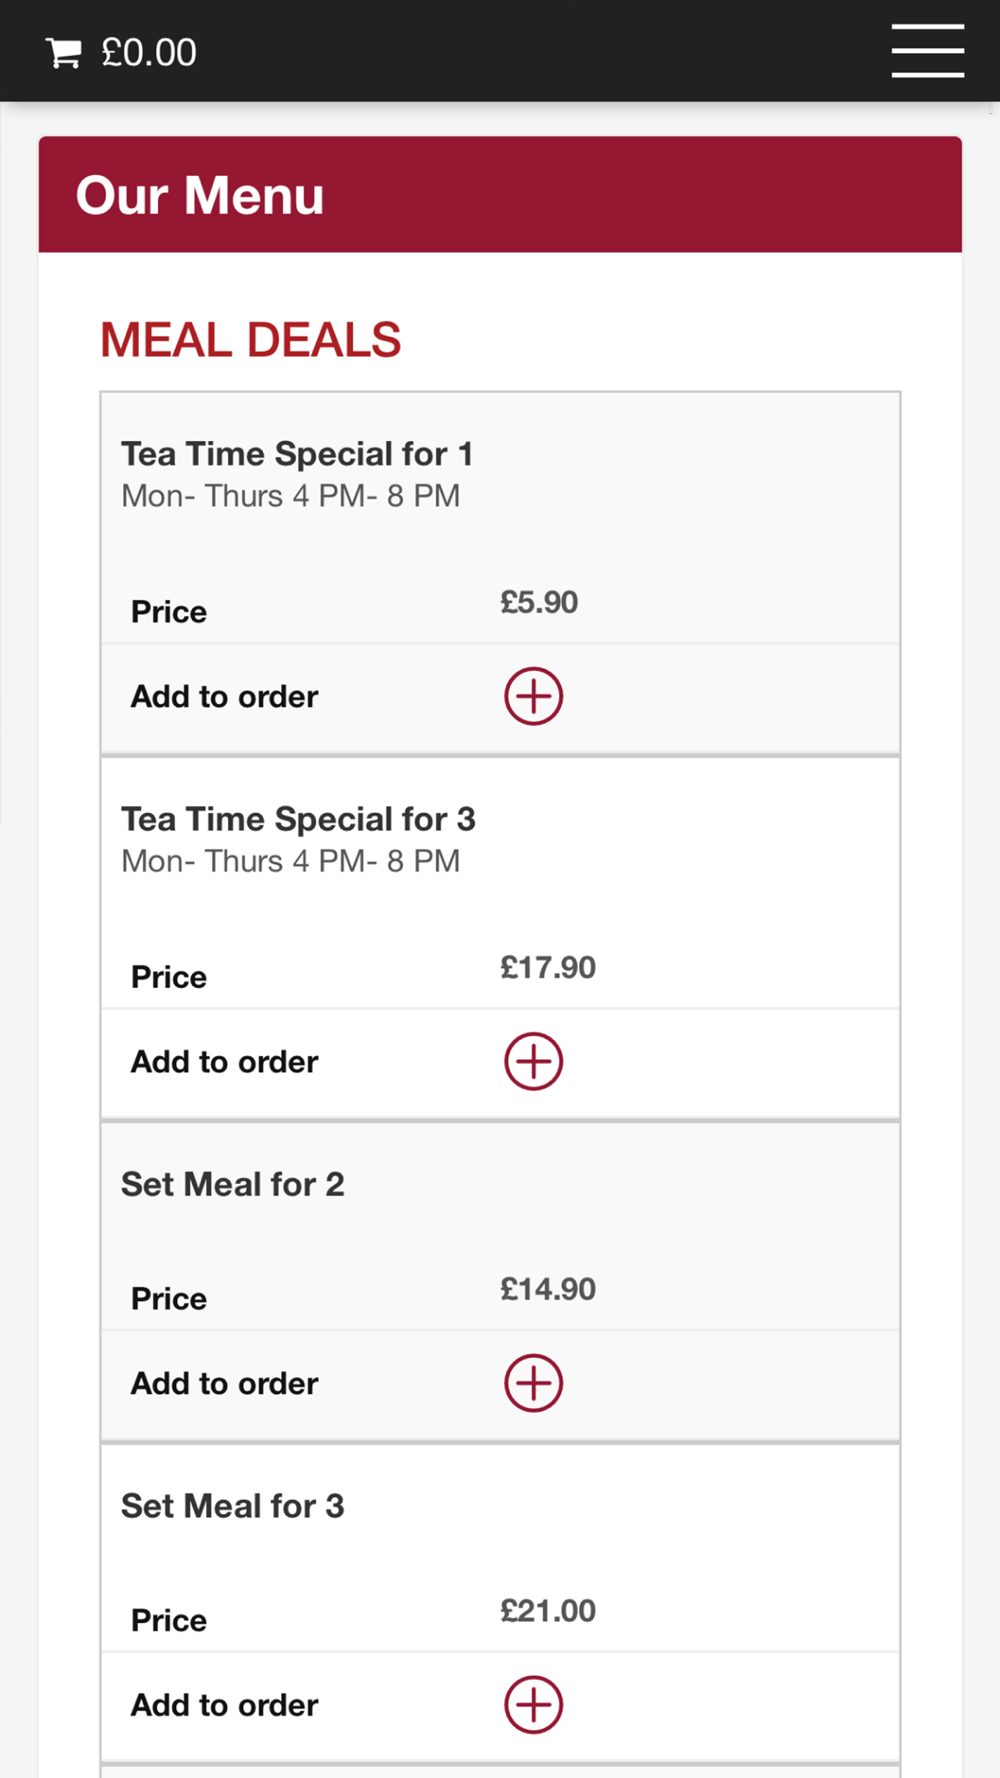Click the MEAL DEALS section heading

point(250,340)
